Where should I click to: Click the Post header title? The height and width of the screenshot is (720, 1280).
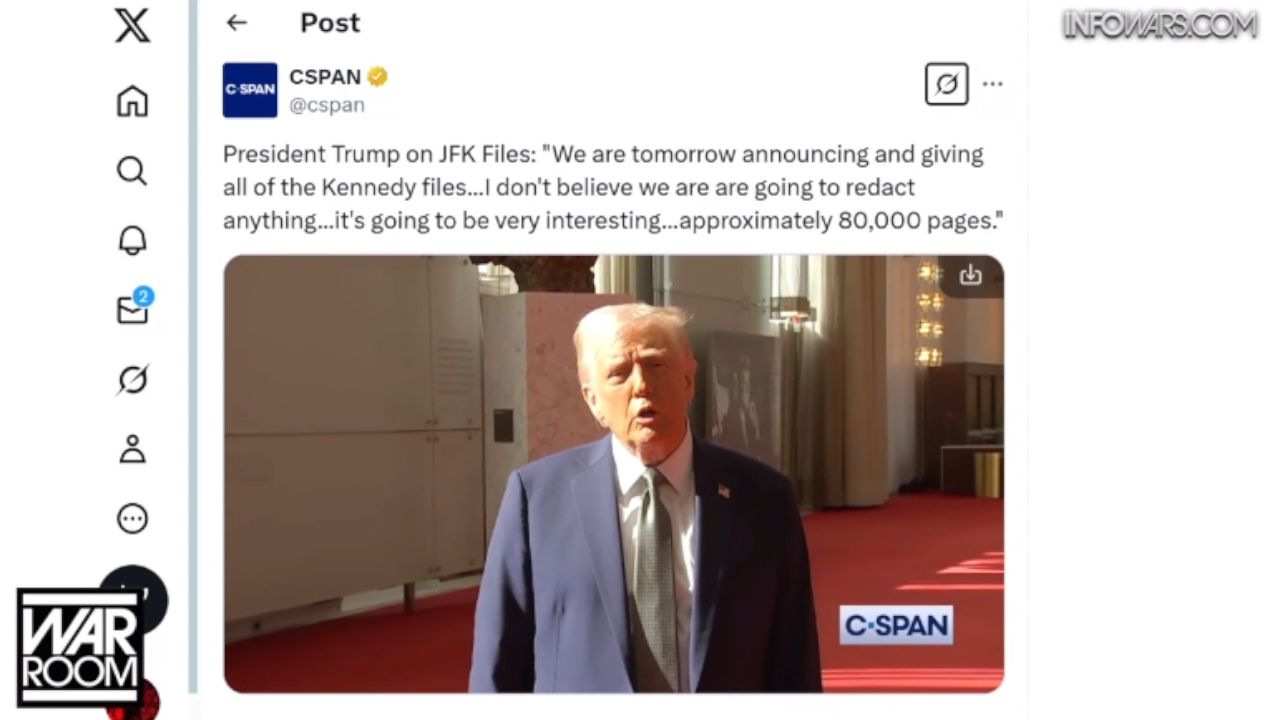point(330,23)
